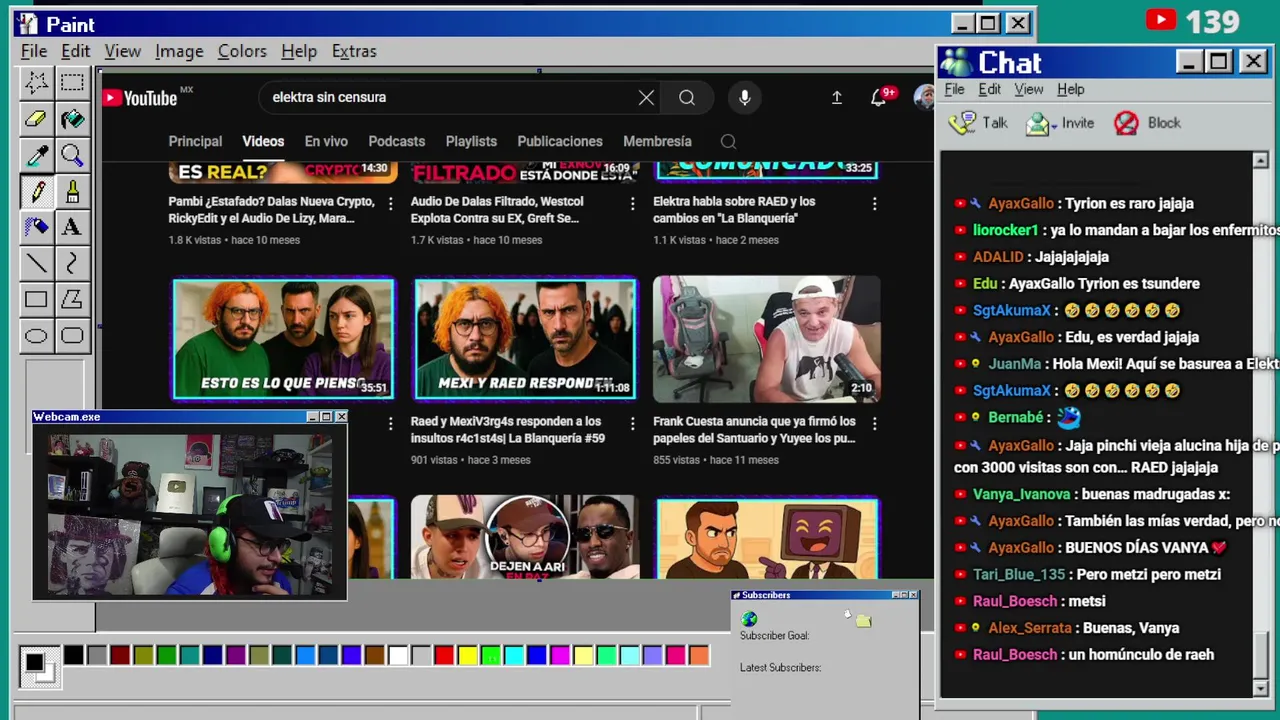1280x720 pixels.
Task: Open options for Elektra habla sobre RAED video
Action: 874,203
